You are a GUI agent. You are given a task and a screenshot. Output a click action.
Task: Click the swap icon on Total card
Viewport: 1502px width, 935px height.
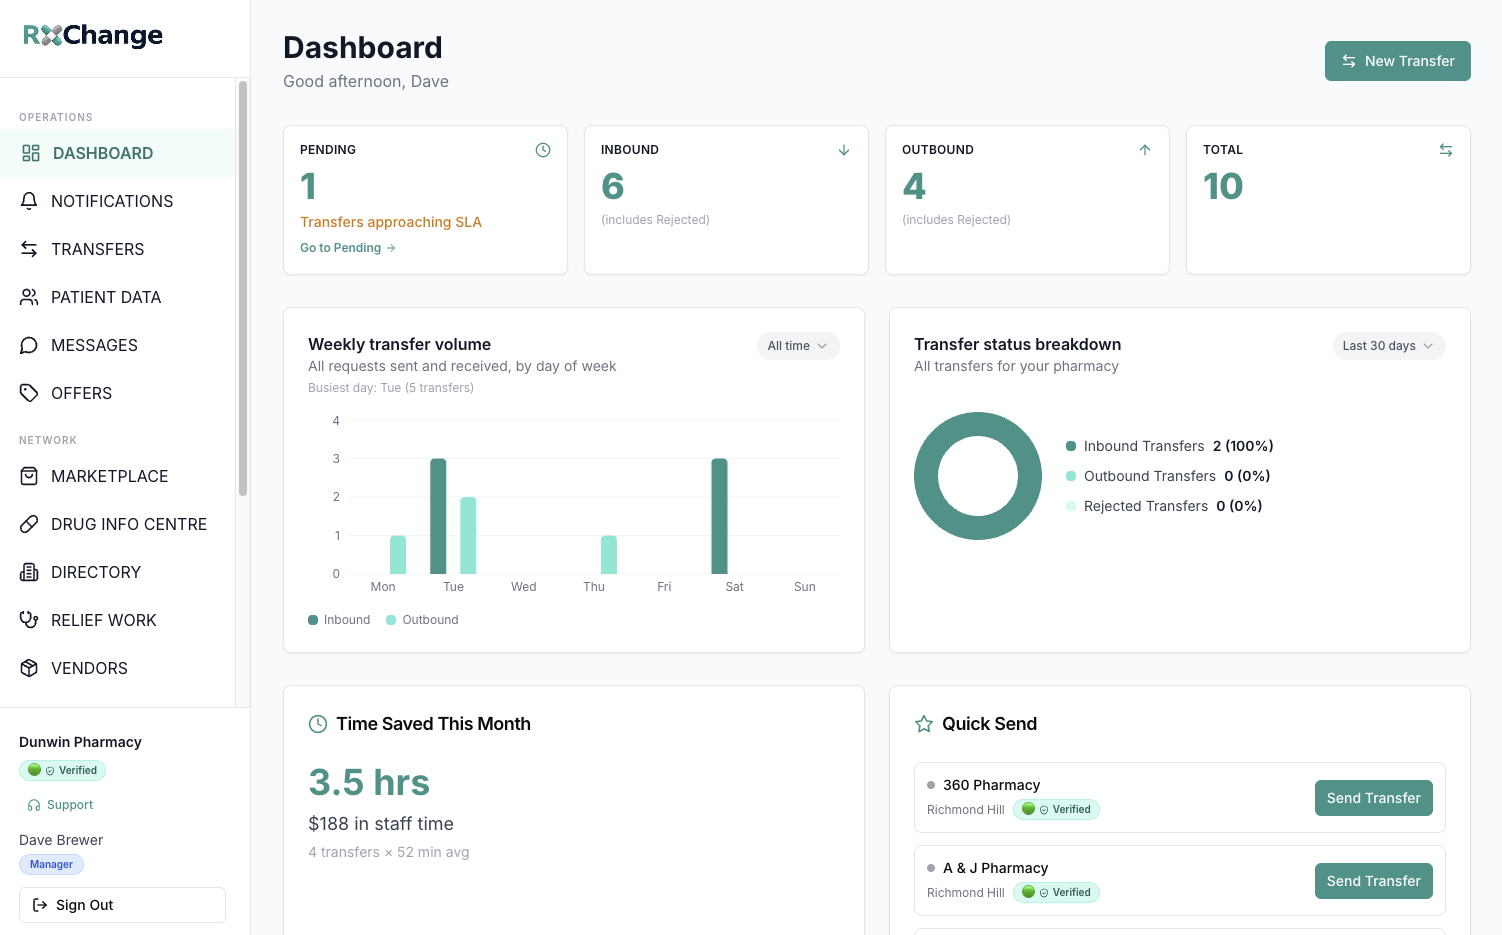tap(1446, 150)
